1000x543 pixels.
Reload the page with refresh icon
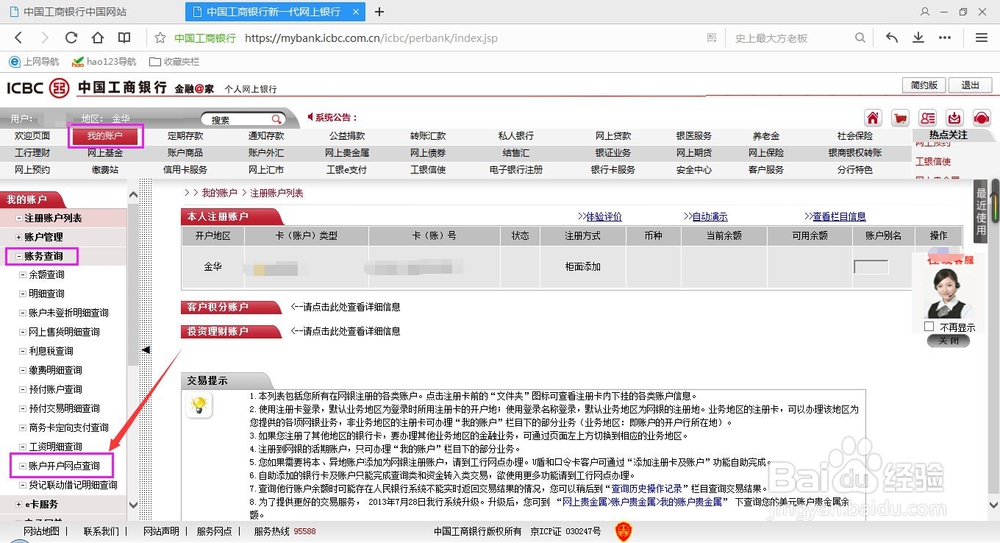pyautogui.click(x=71, y=38)
